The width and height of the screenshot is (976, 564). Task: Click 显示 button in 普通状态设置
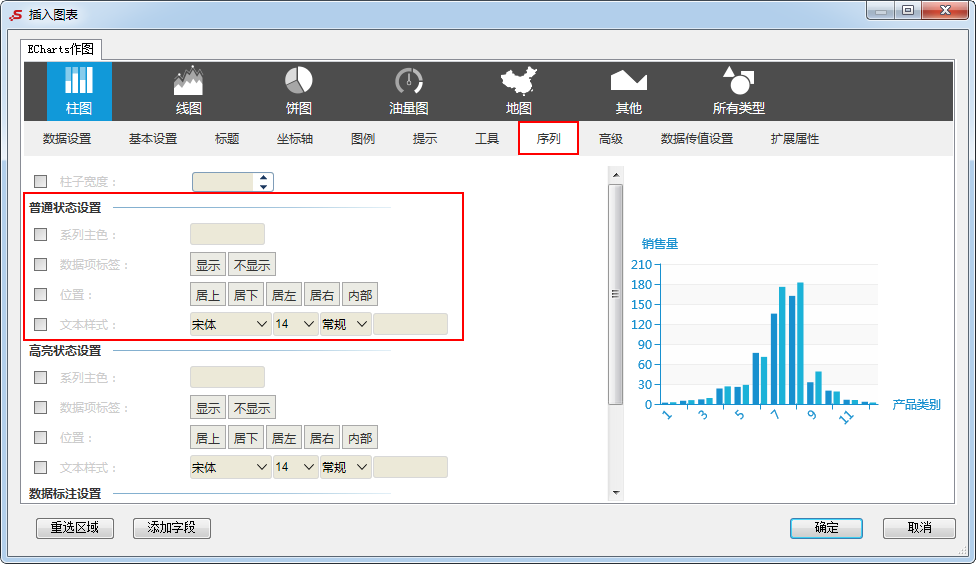coord(208,265)
